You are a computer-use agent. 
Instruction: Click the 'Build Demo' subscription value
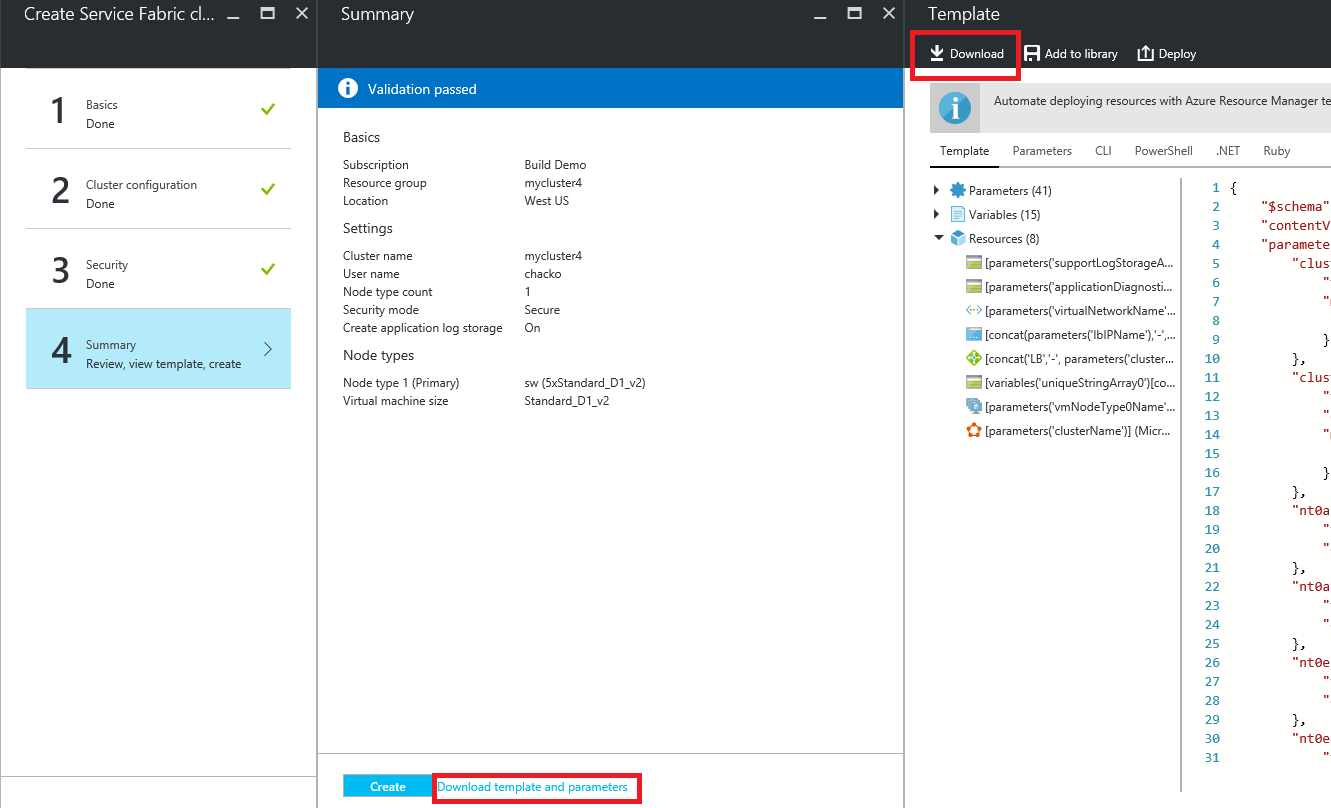pos(555,165)
